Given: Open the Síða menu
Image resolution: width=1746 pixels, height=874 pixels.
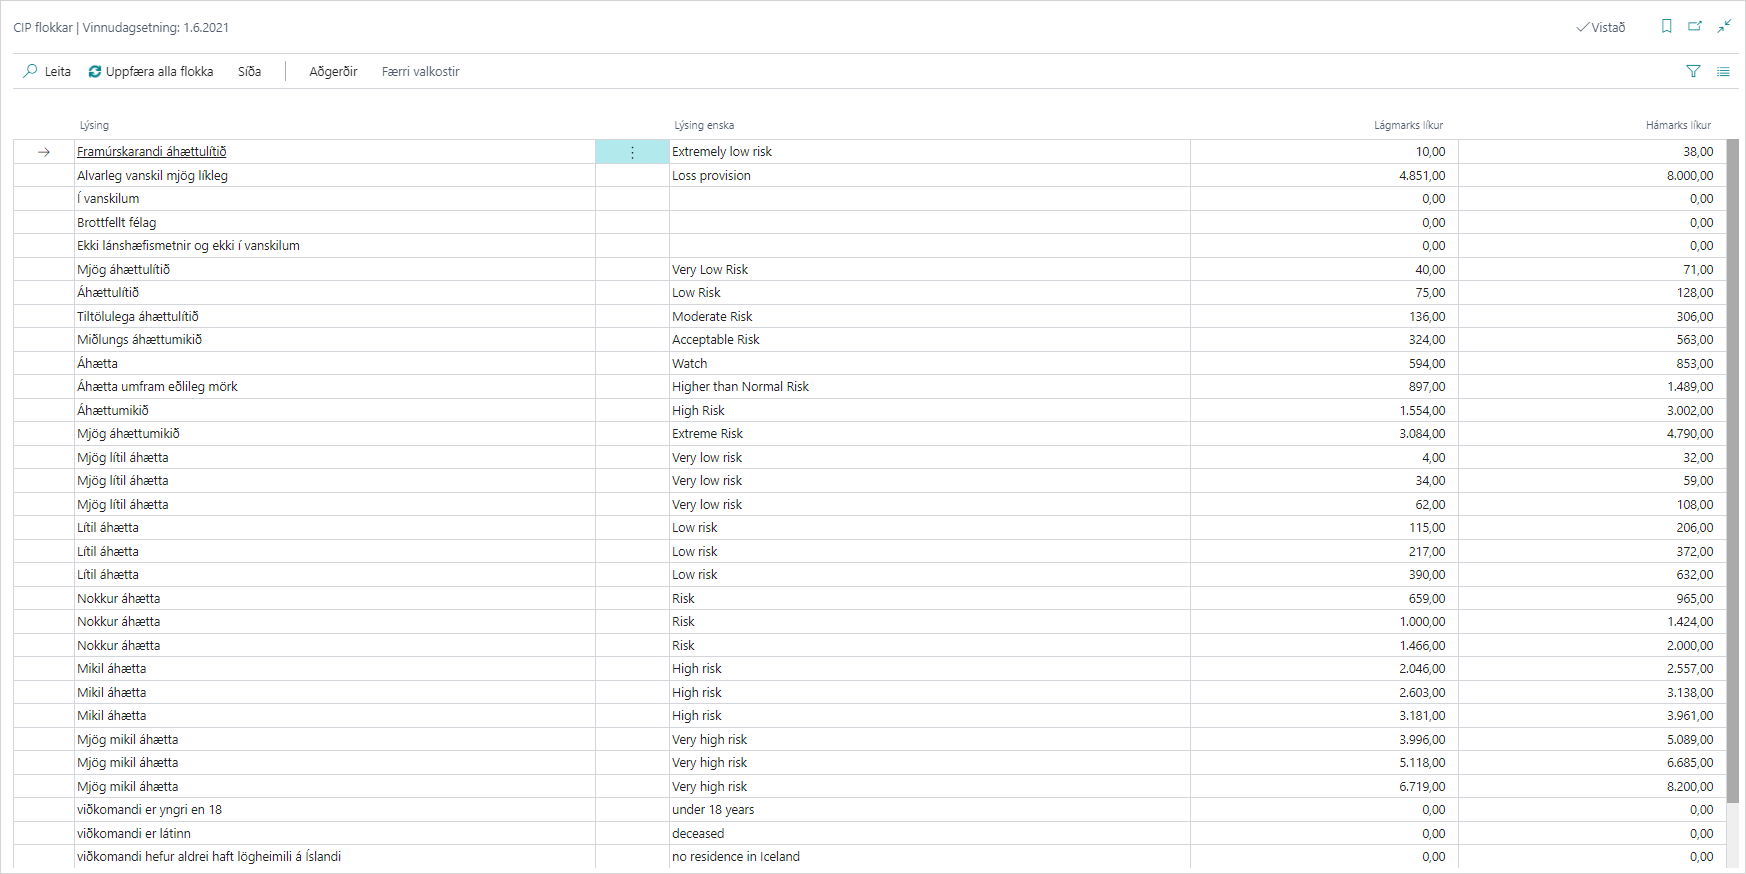Looking at the screenshot, I should [x=249, y=71].
